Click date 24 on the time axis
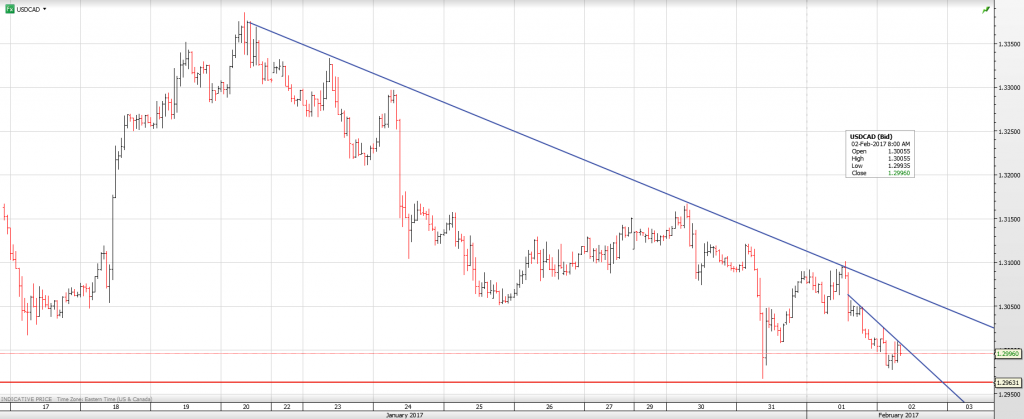 click(409, 406)
